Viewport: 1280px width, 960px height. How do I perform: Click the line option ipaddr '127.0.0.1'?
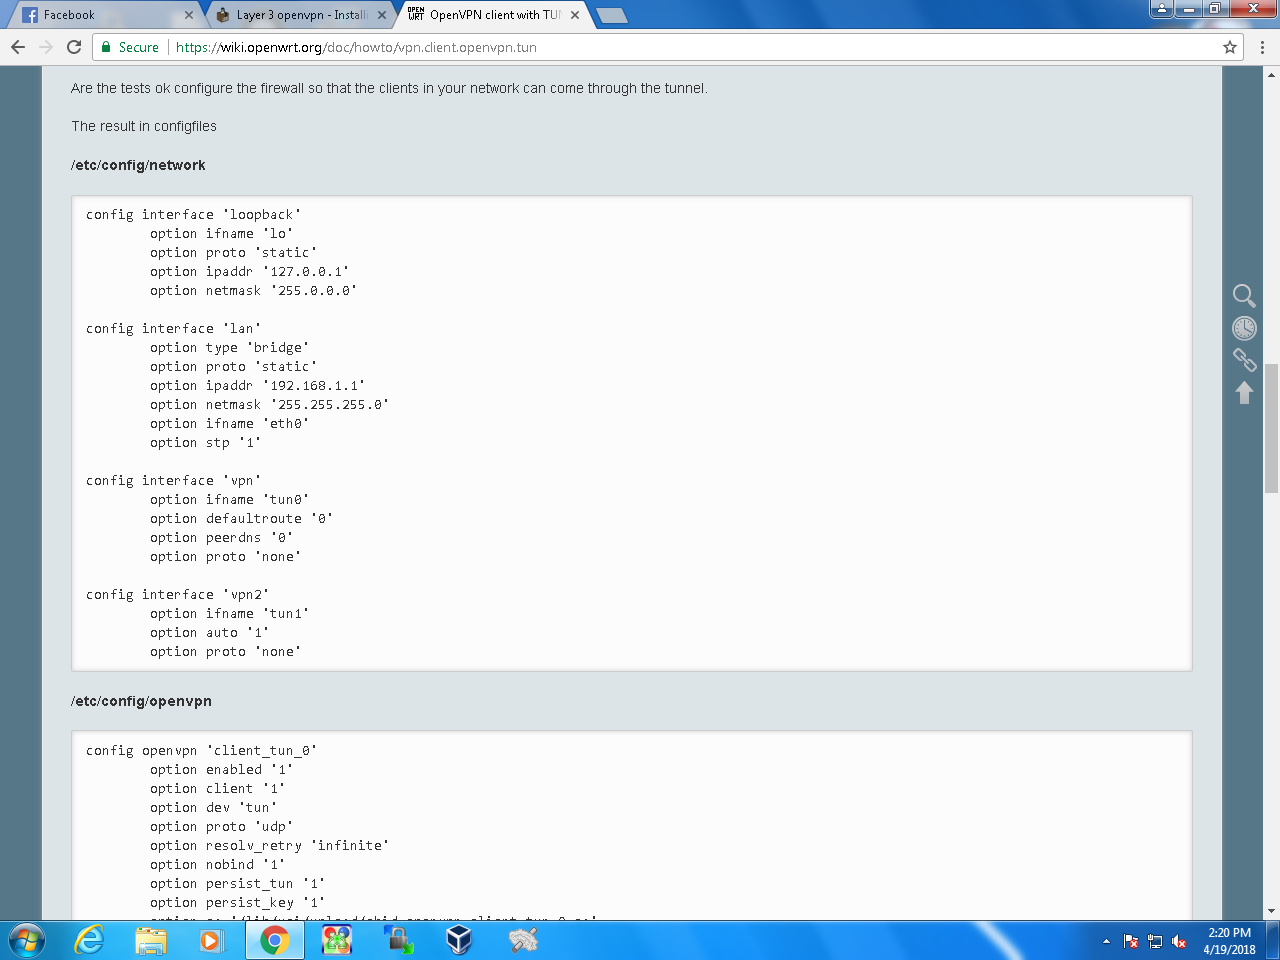[249, 271]
